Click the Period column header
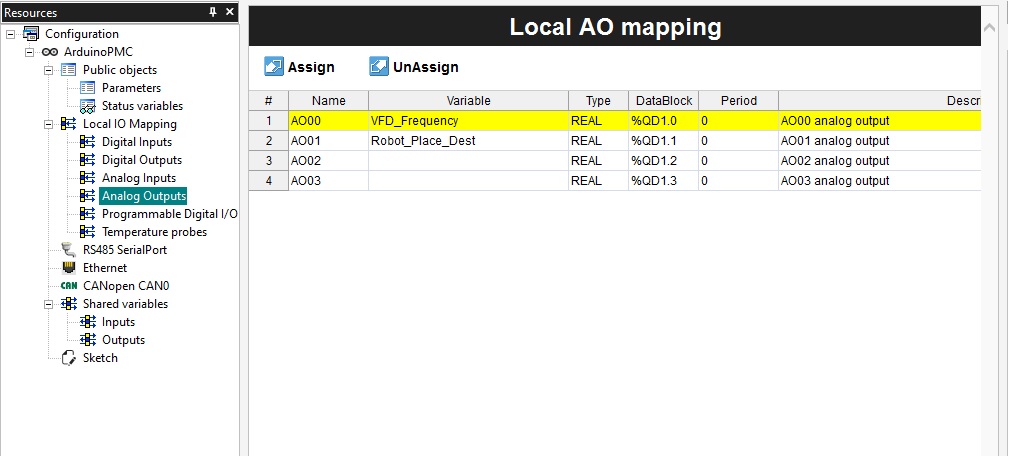Screen dimensions: 1013x456 coord(738,101)
